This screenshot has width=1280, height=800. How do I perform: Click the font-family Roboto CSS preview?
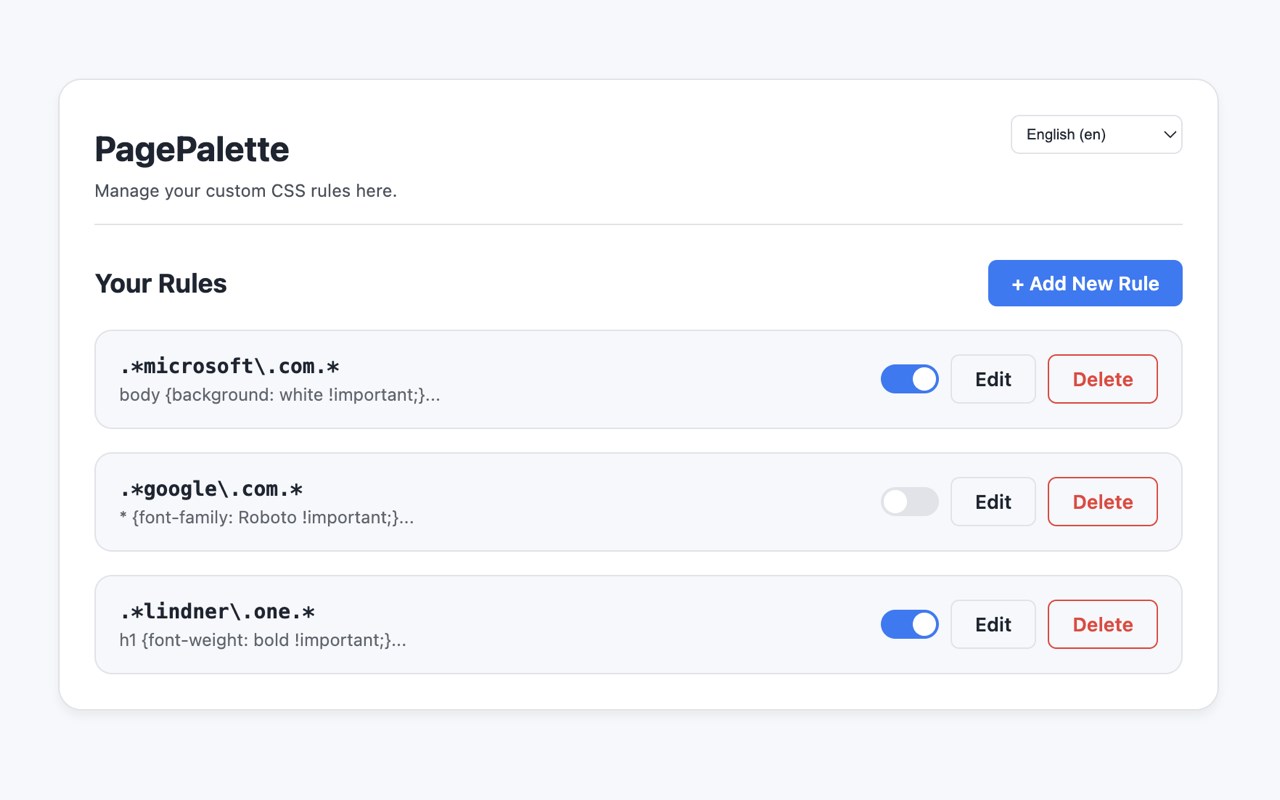coord(266,518)
